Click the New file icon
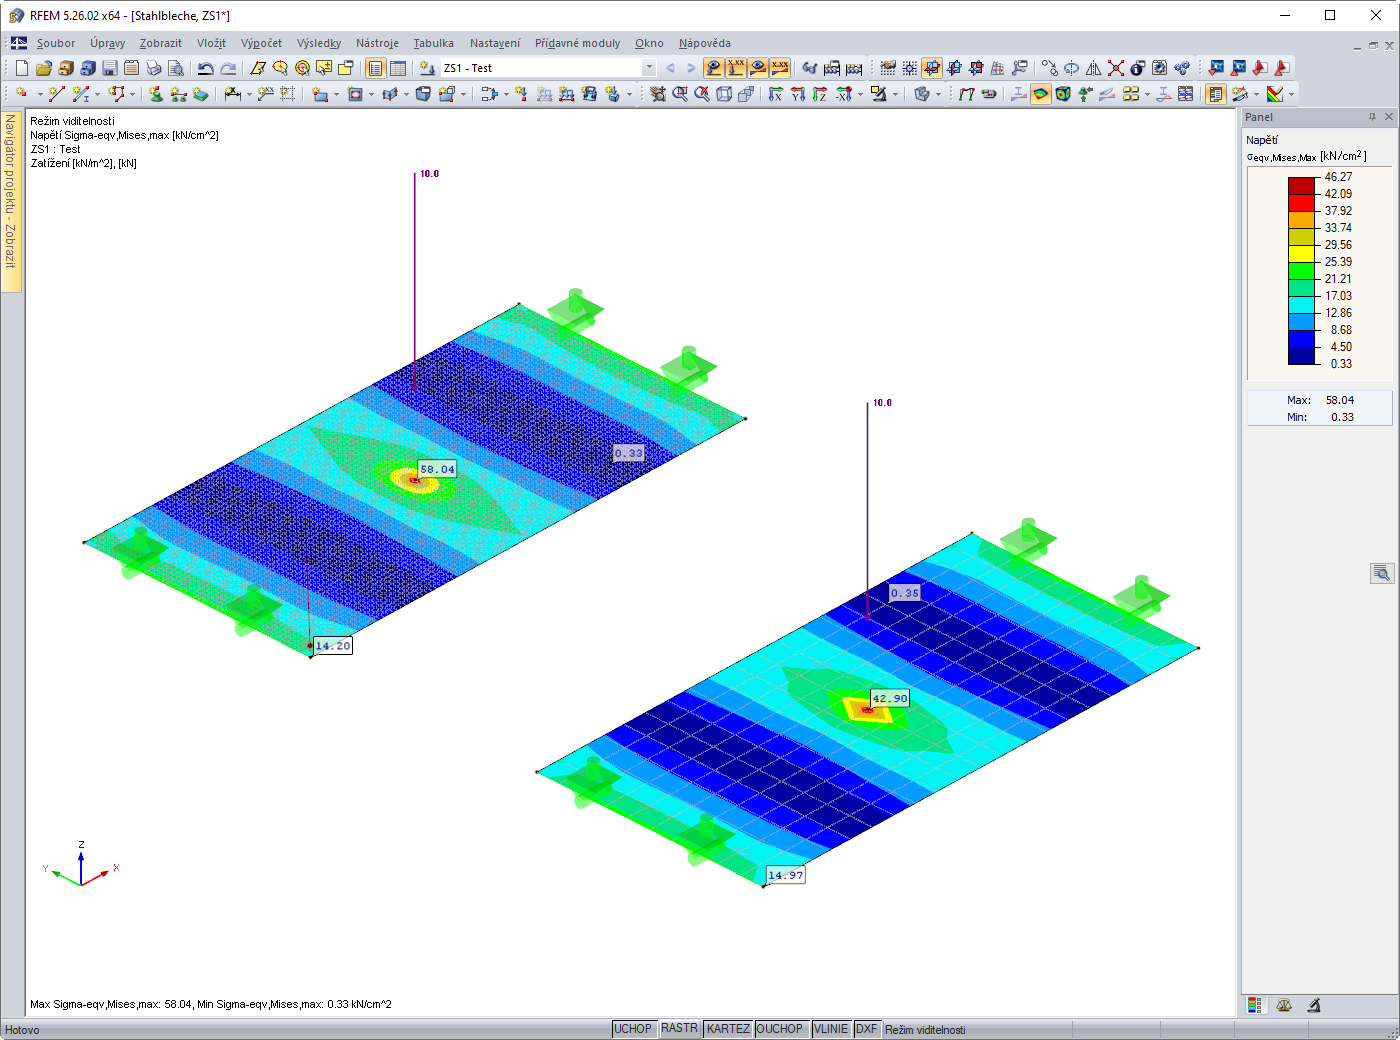The image size is (1400, 1040). tap(22, 68)
